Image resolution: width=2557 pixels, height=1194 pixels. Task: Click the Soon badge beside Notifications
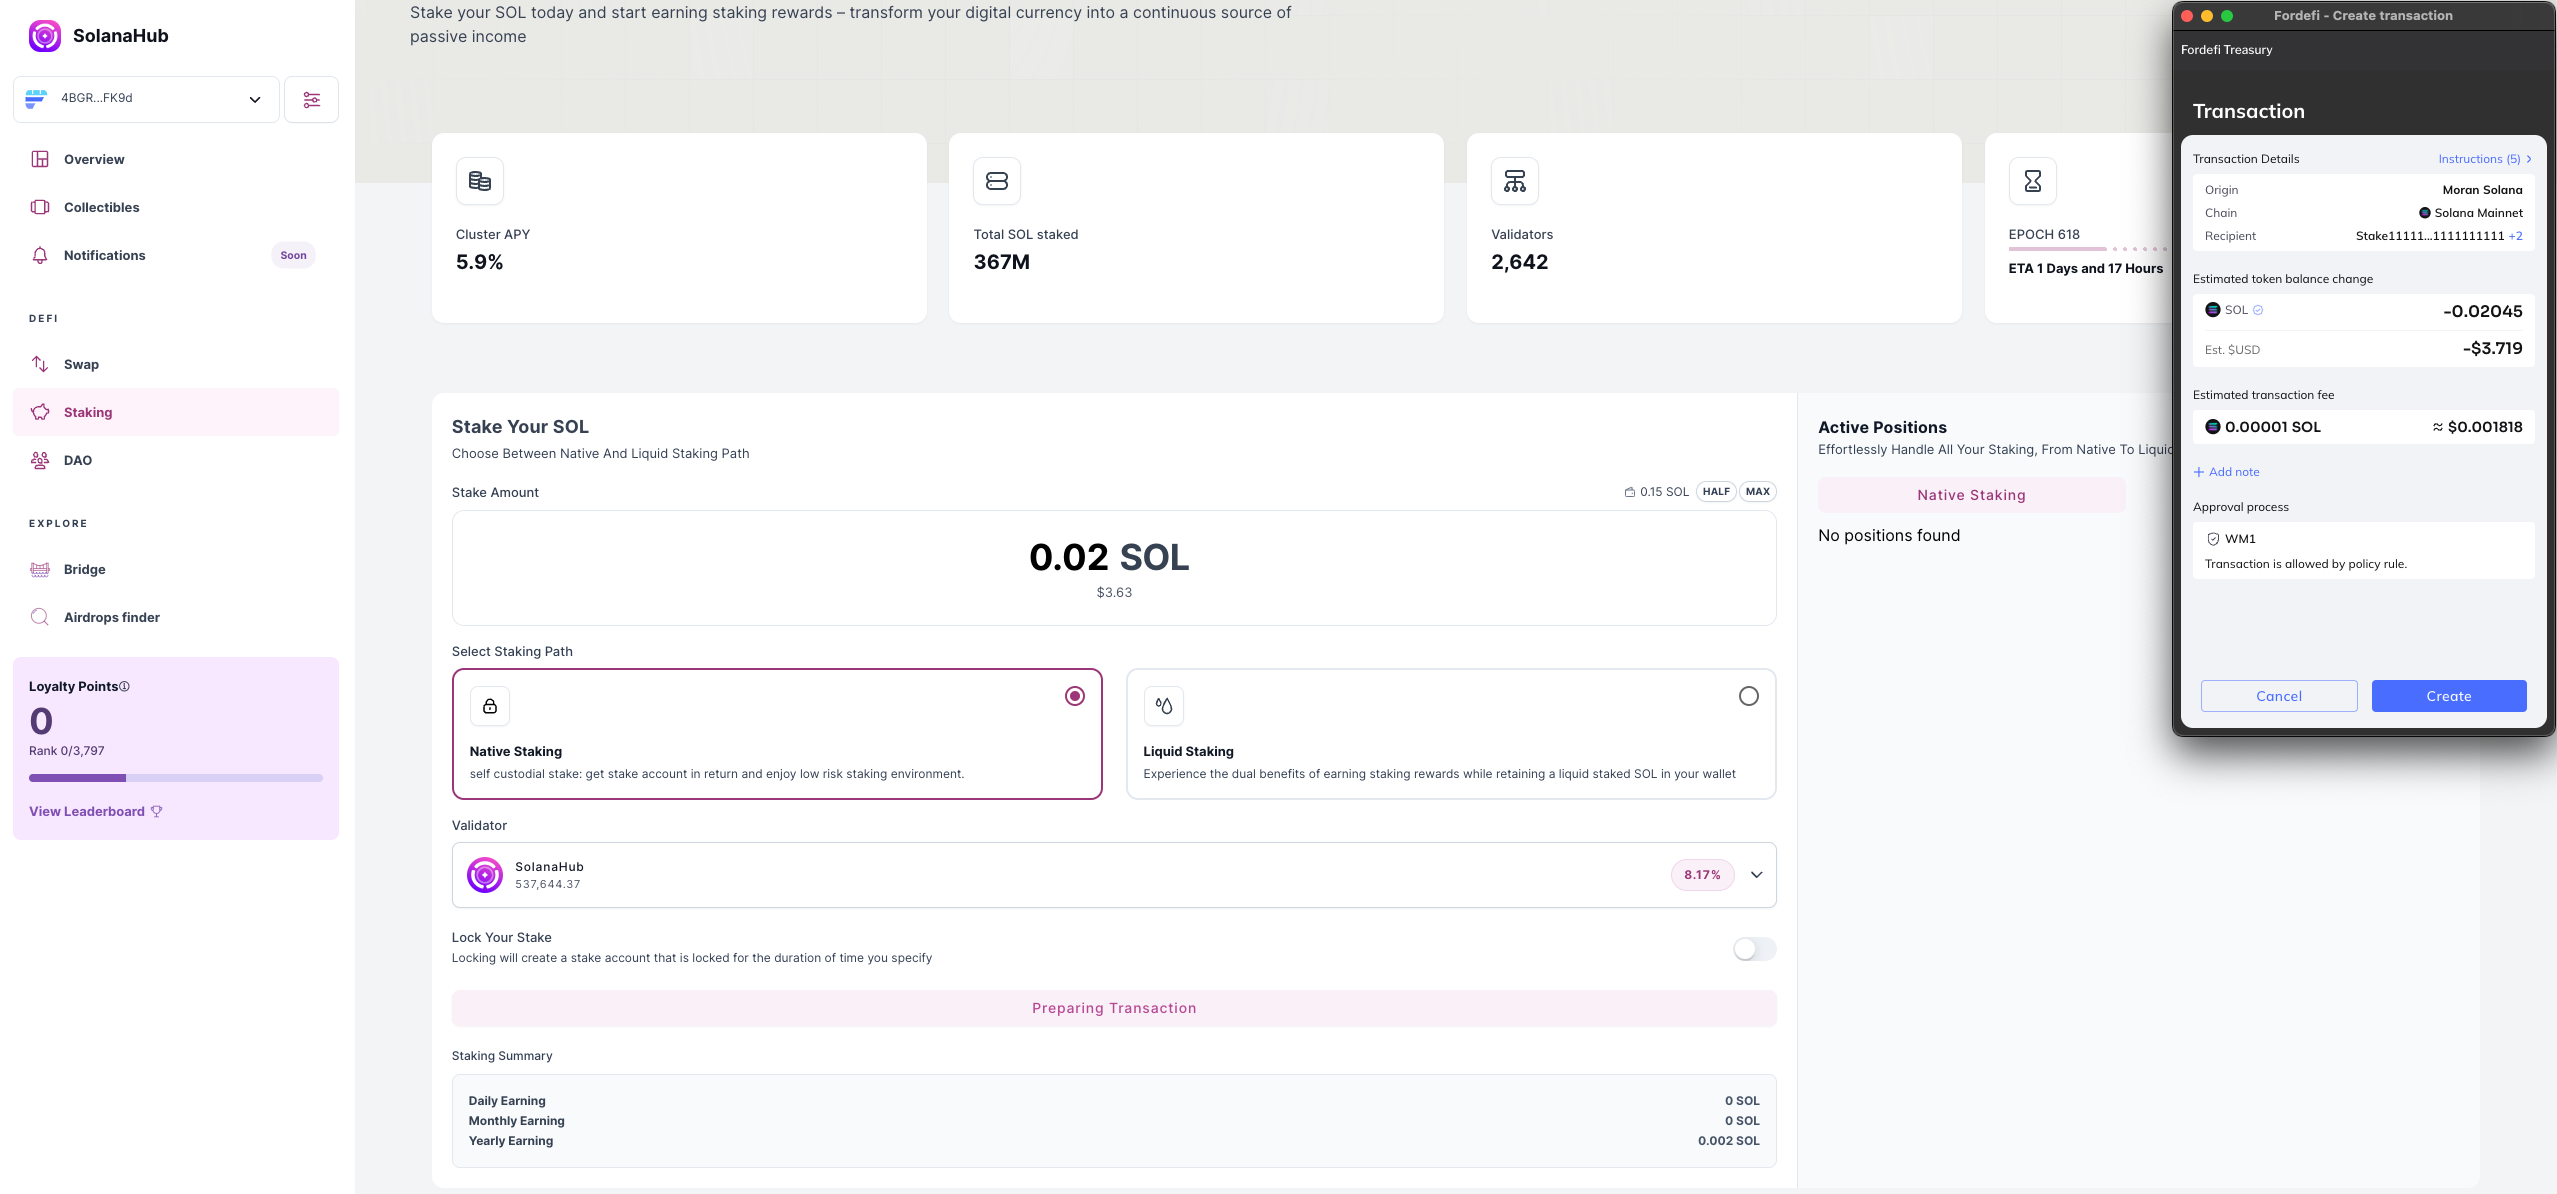pos(293,255)
